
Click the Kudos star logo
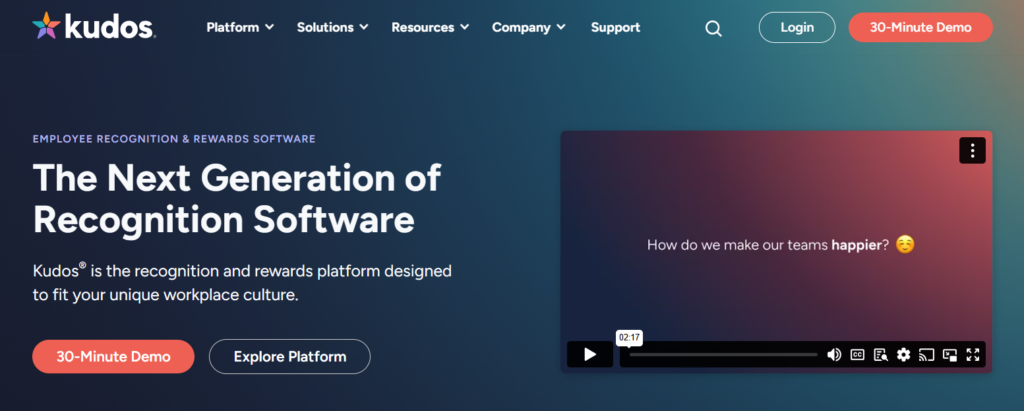47,27
